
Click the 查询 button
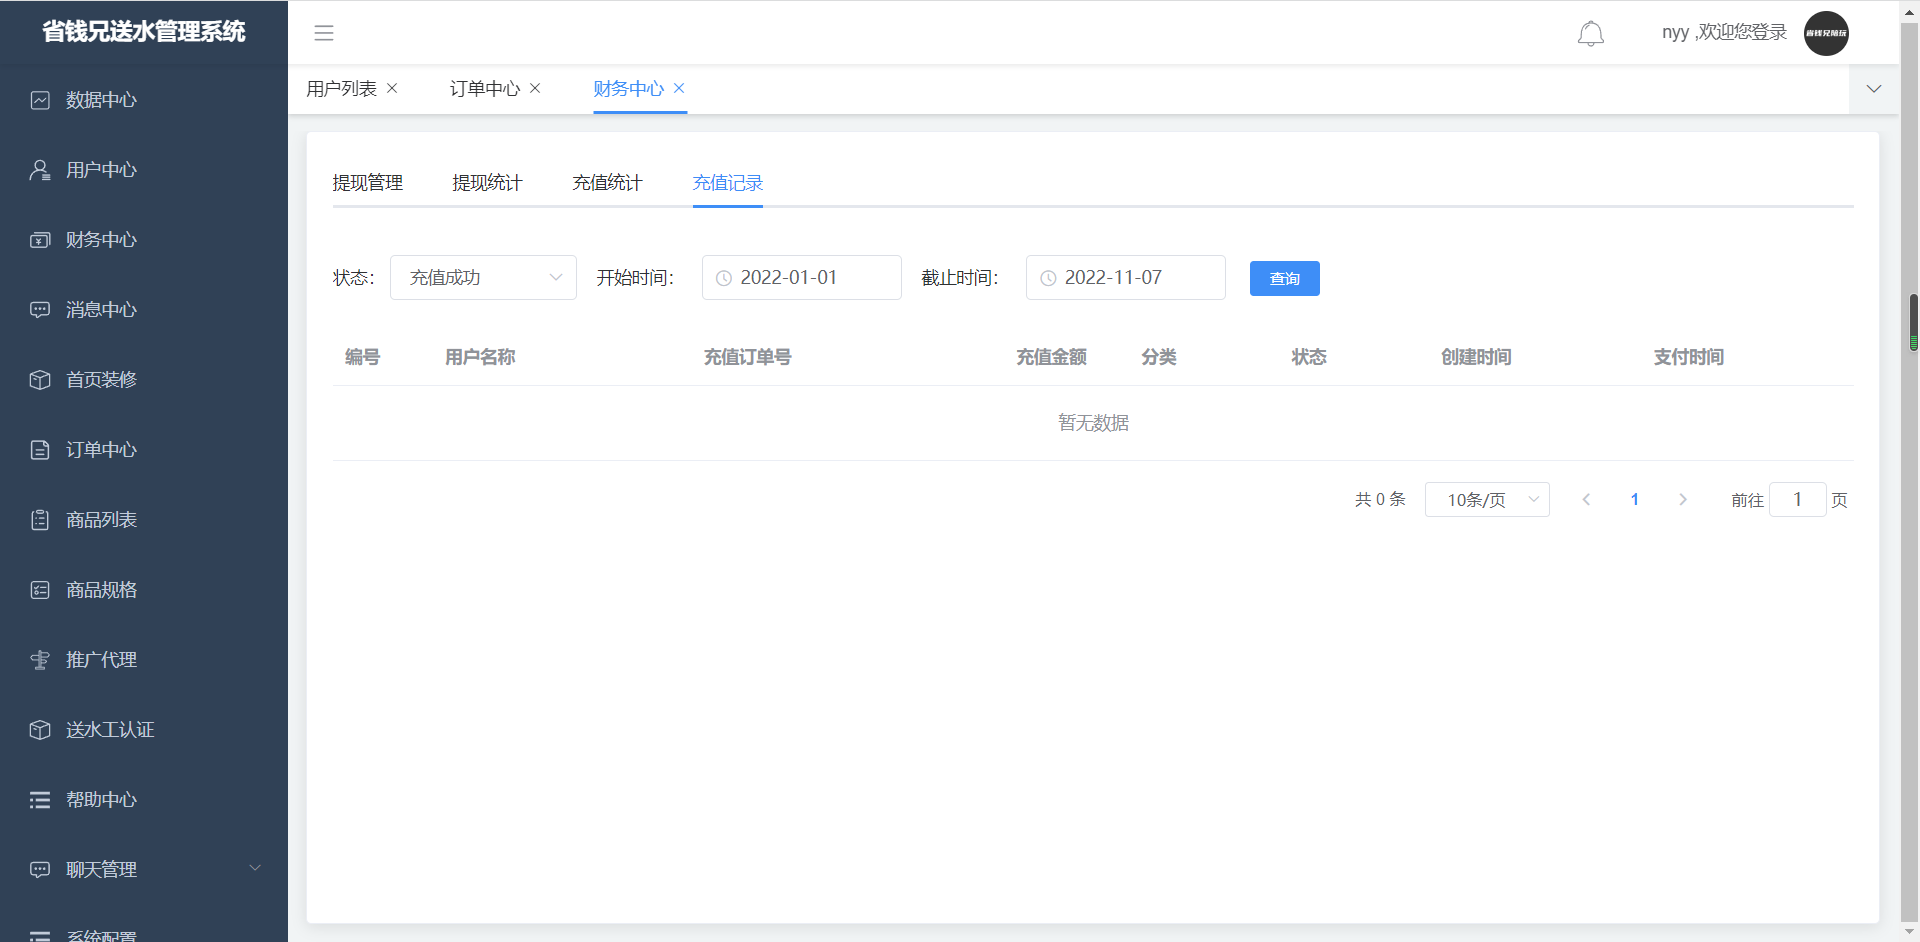[1284, 279]
